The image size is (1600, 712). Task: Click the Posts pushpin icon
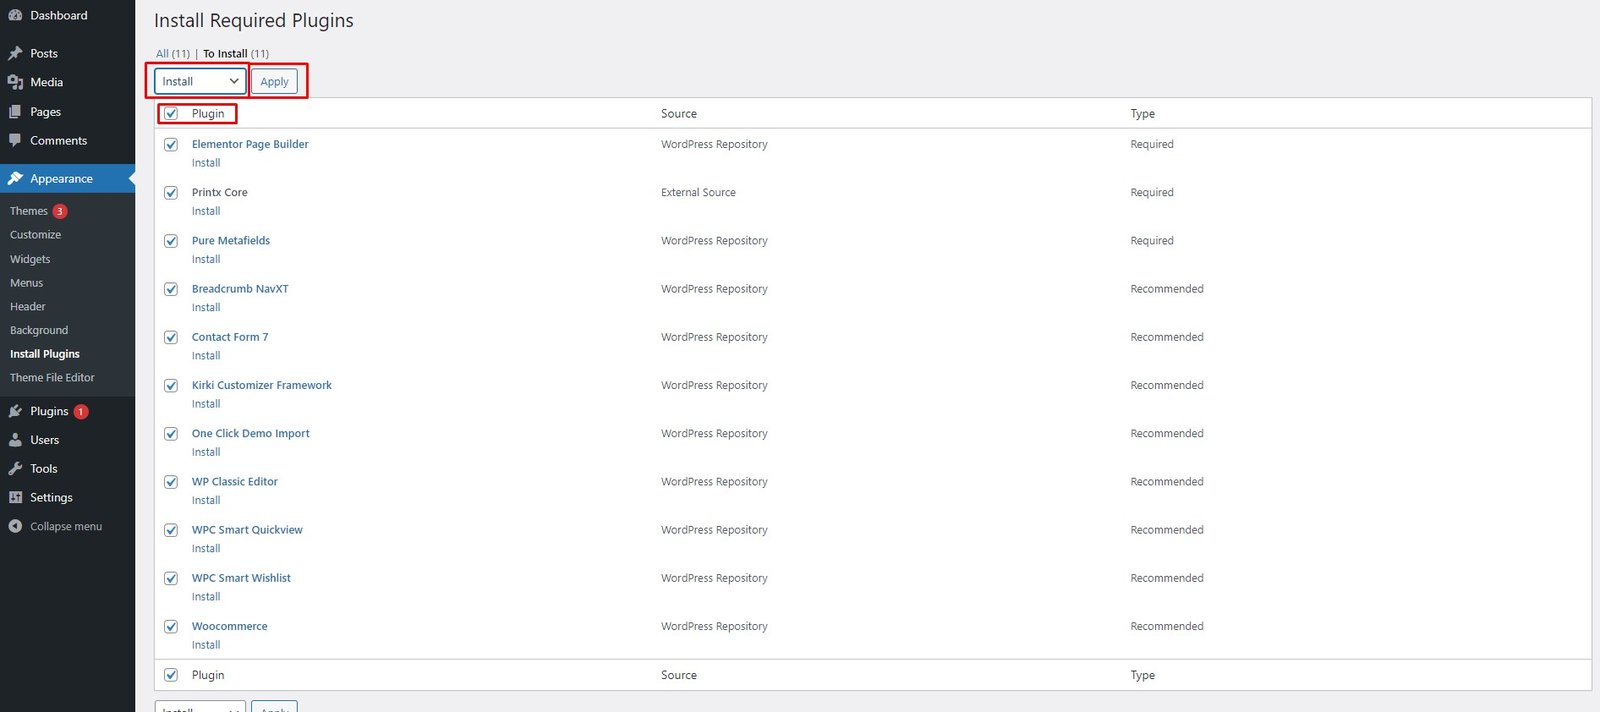point(15,53)
